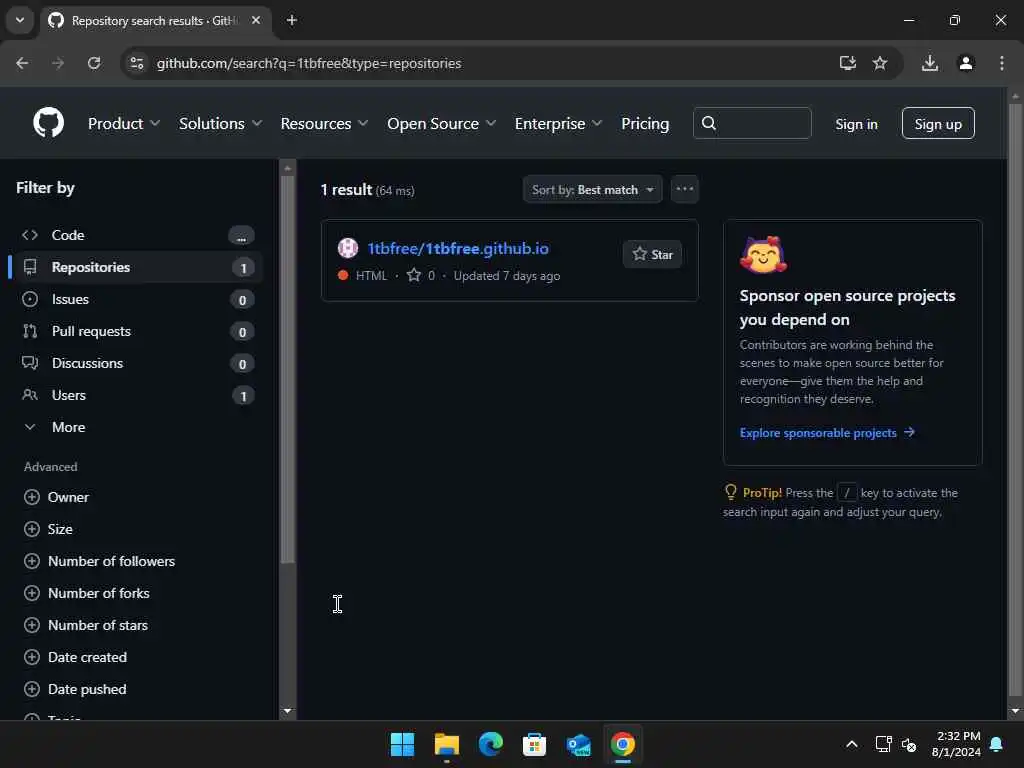The width and height of the screenshot is (1024, 768).
Task: Open Chrome downloads
Action: coord(929,63)
